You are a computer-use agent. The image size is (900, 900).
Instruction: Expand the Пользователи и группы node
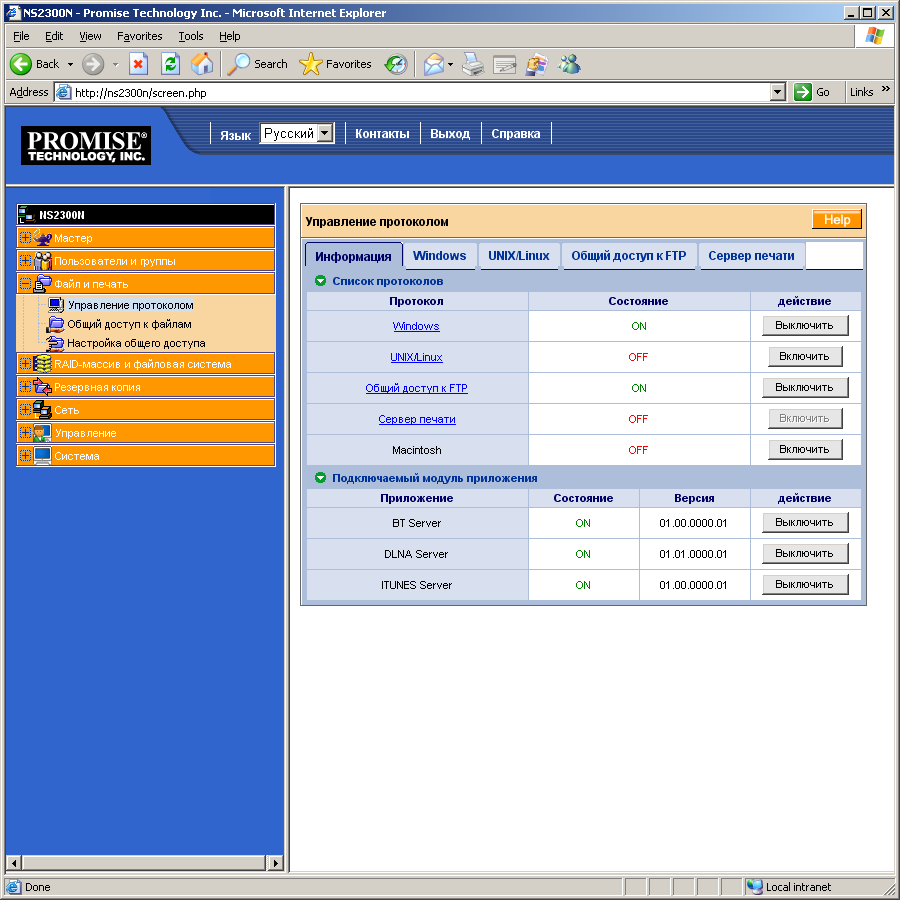point(25,260)
